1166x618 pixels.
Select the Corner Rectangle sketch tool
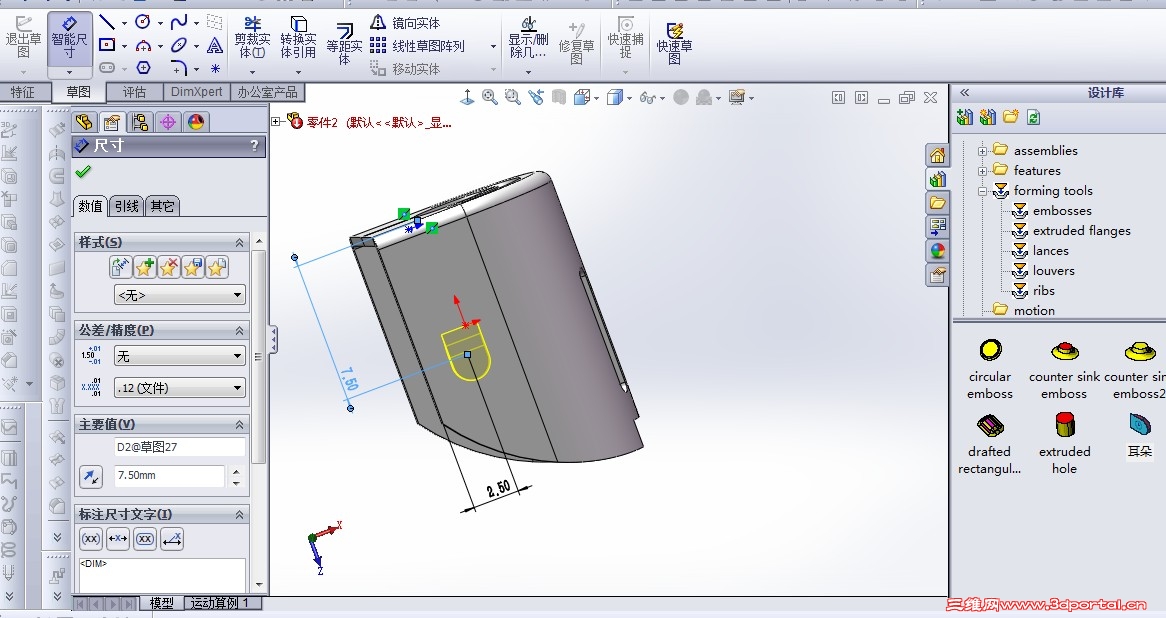pos(107,45)
